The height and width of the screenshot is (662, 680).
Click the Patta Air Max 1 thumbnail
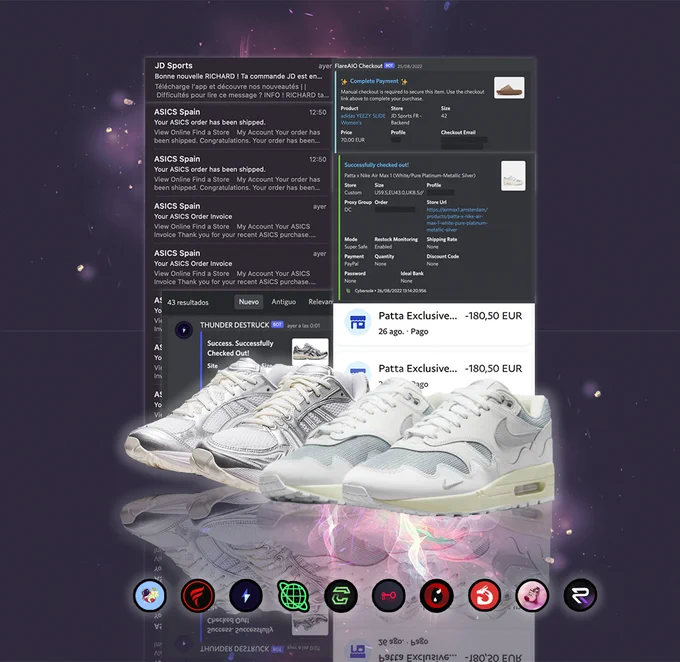point(513,176)
